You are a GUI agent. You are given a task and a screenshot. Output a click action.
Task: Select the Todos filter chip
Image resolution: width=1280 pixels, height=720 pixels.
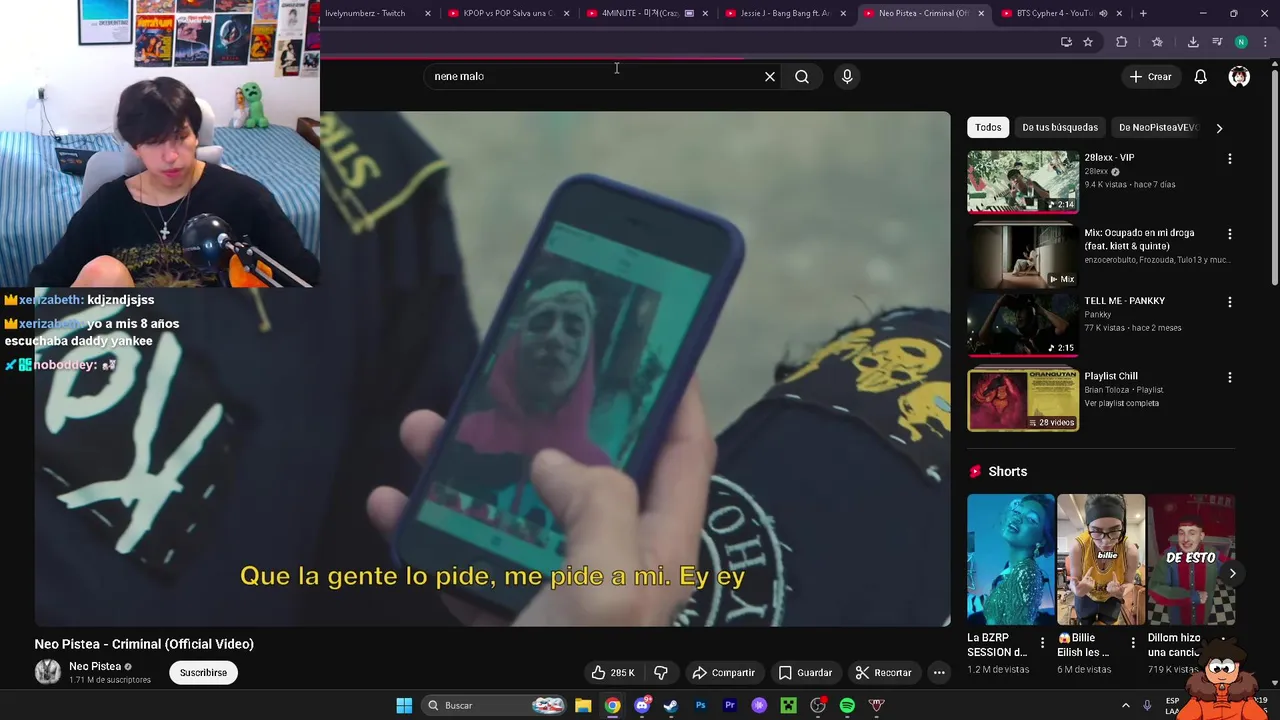coord(988,128)
